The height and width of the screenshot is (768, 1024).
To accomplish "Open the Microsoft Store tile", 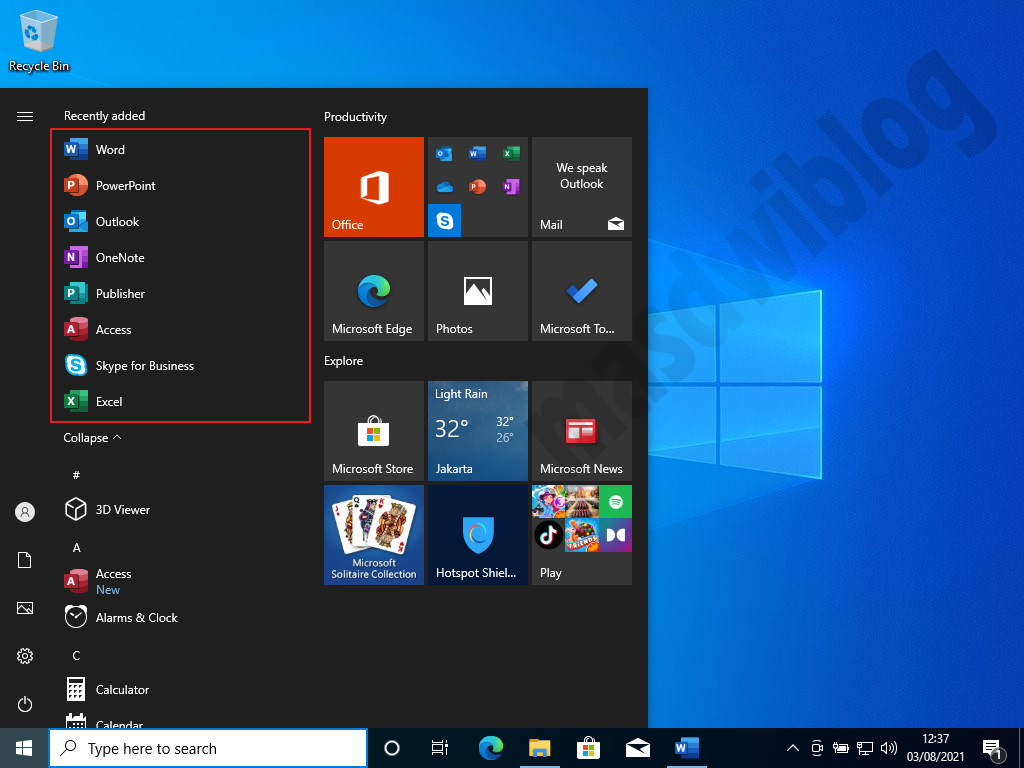I will coord(374,431).
